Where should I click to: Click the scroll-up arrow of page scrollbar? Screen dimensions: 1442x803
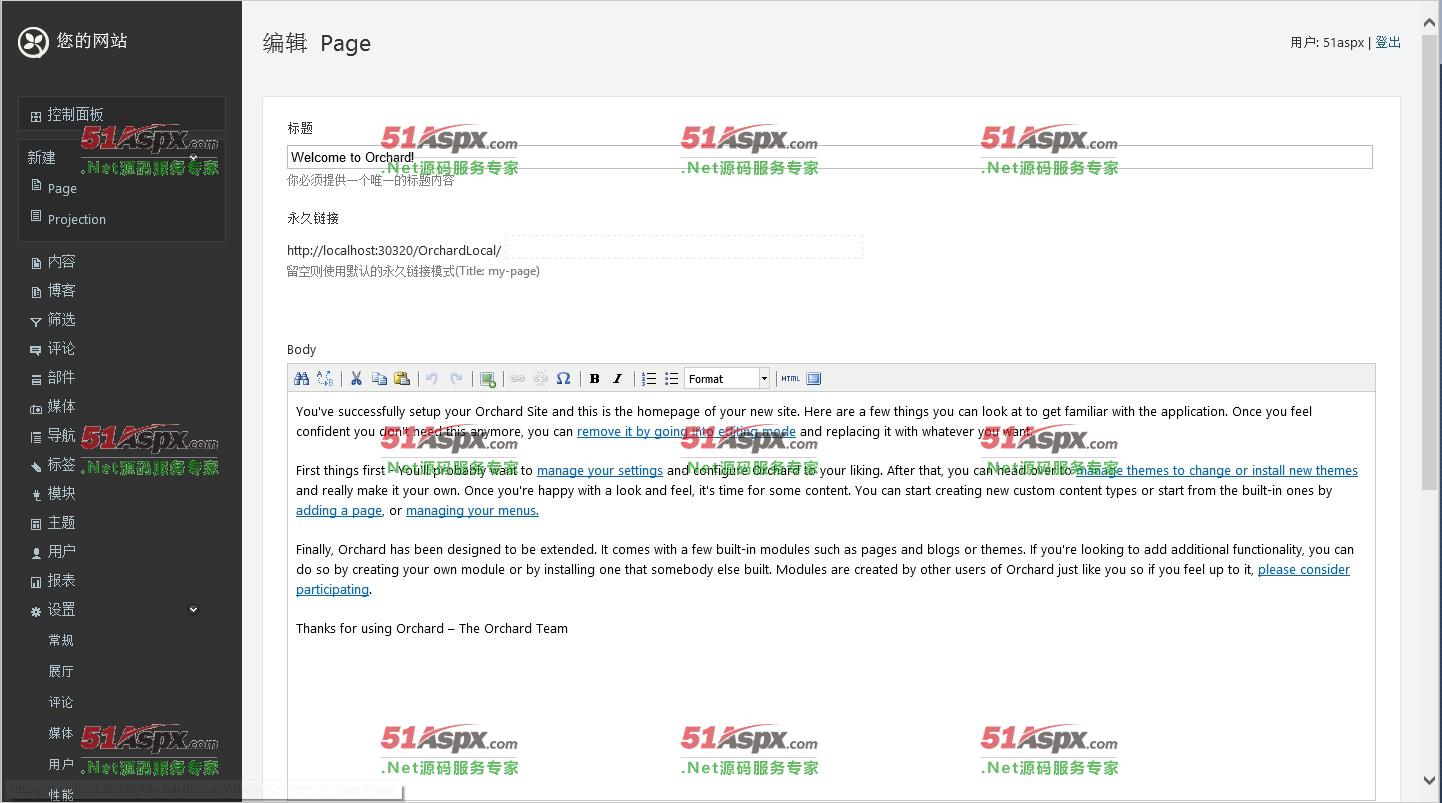1430,22
